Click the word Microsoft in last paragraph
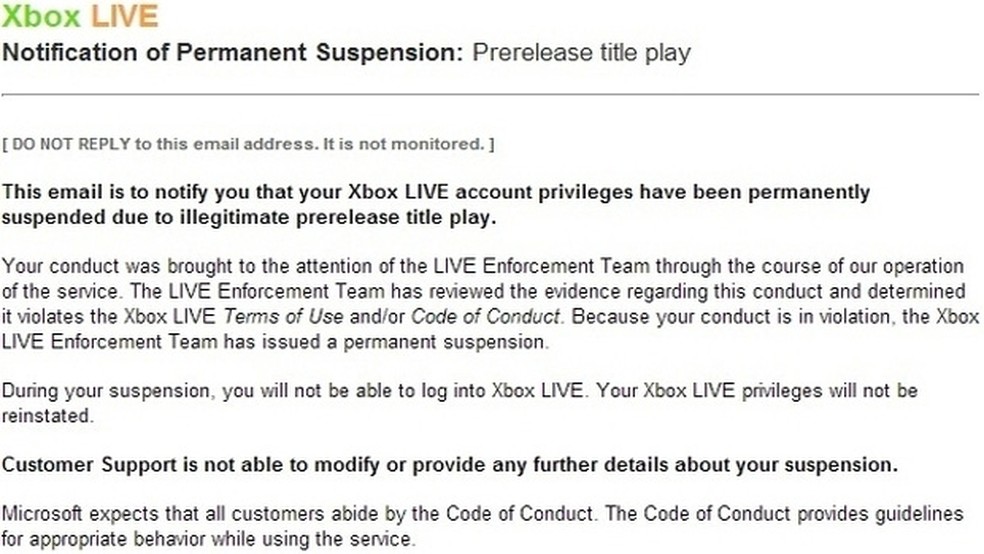This screenshot has height=554, width=984. (41, 514)
